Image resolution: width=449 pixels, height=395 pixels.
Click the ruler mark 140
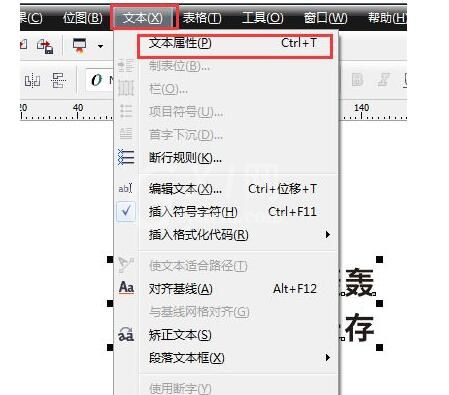click(362, 107)
